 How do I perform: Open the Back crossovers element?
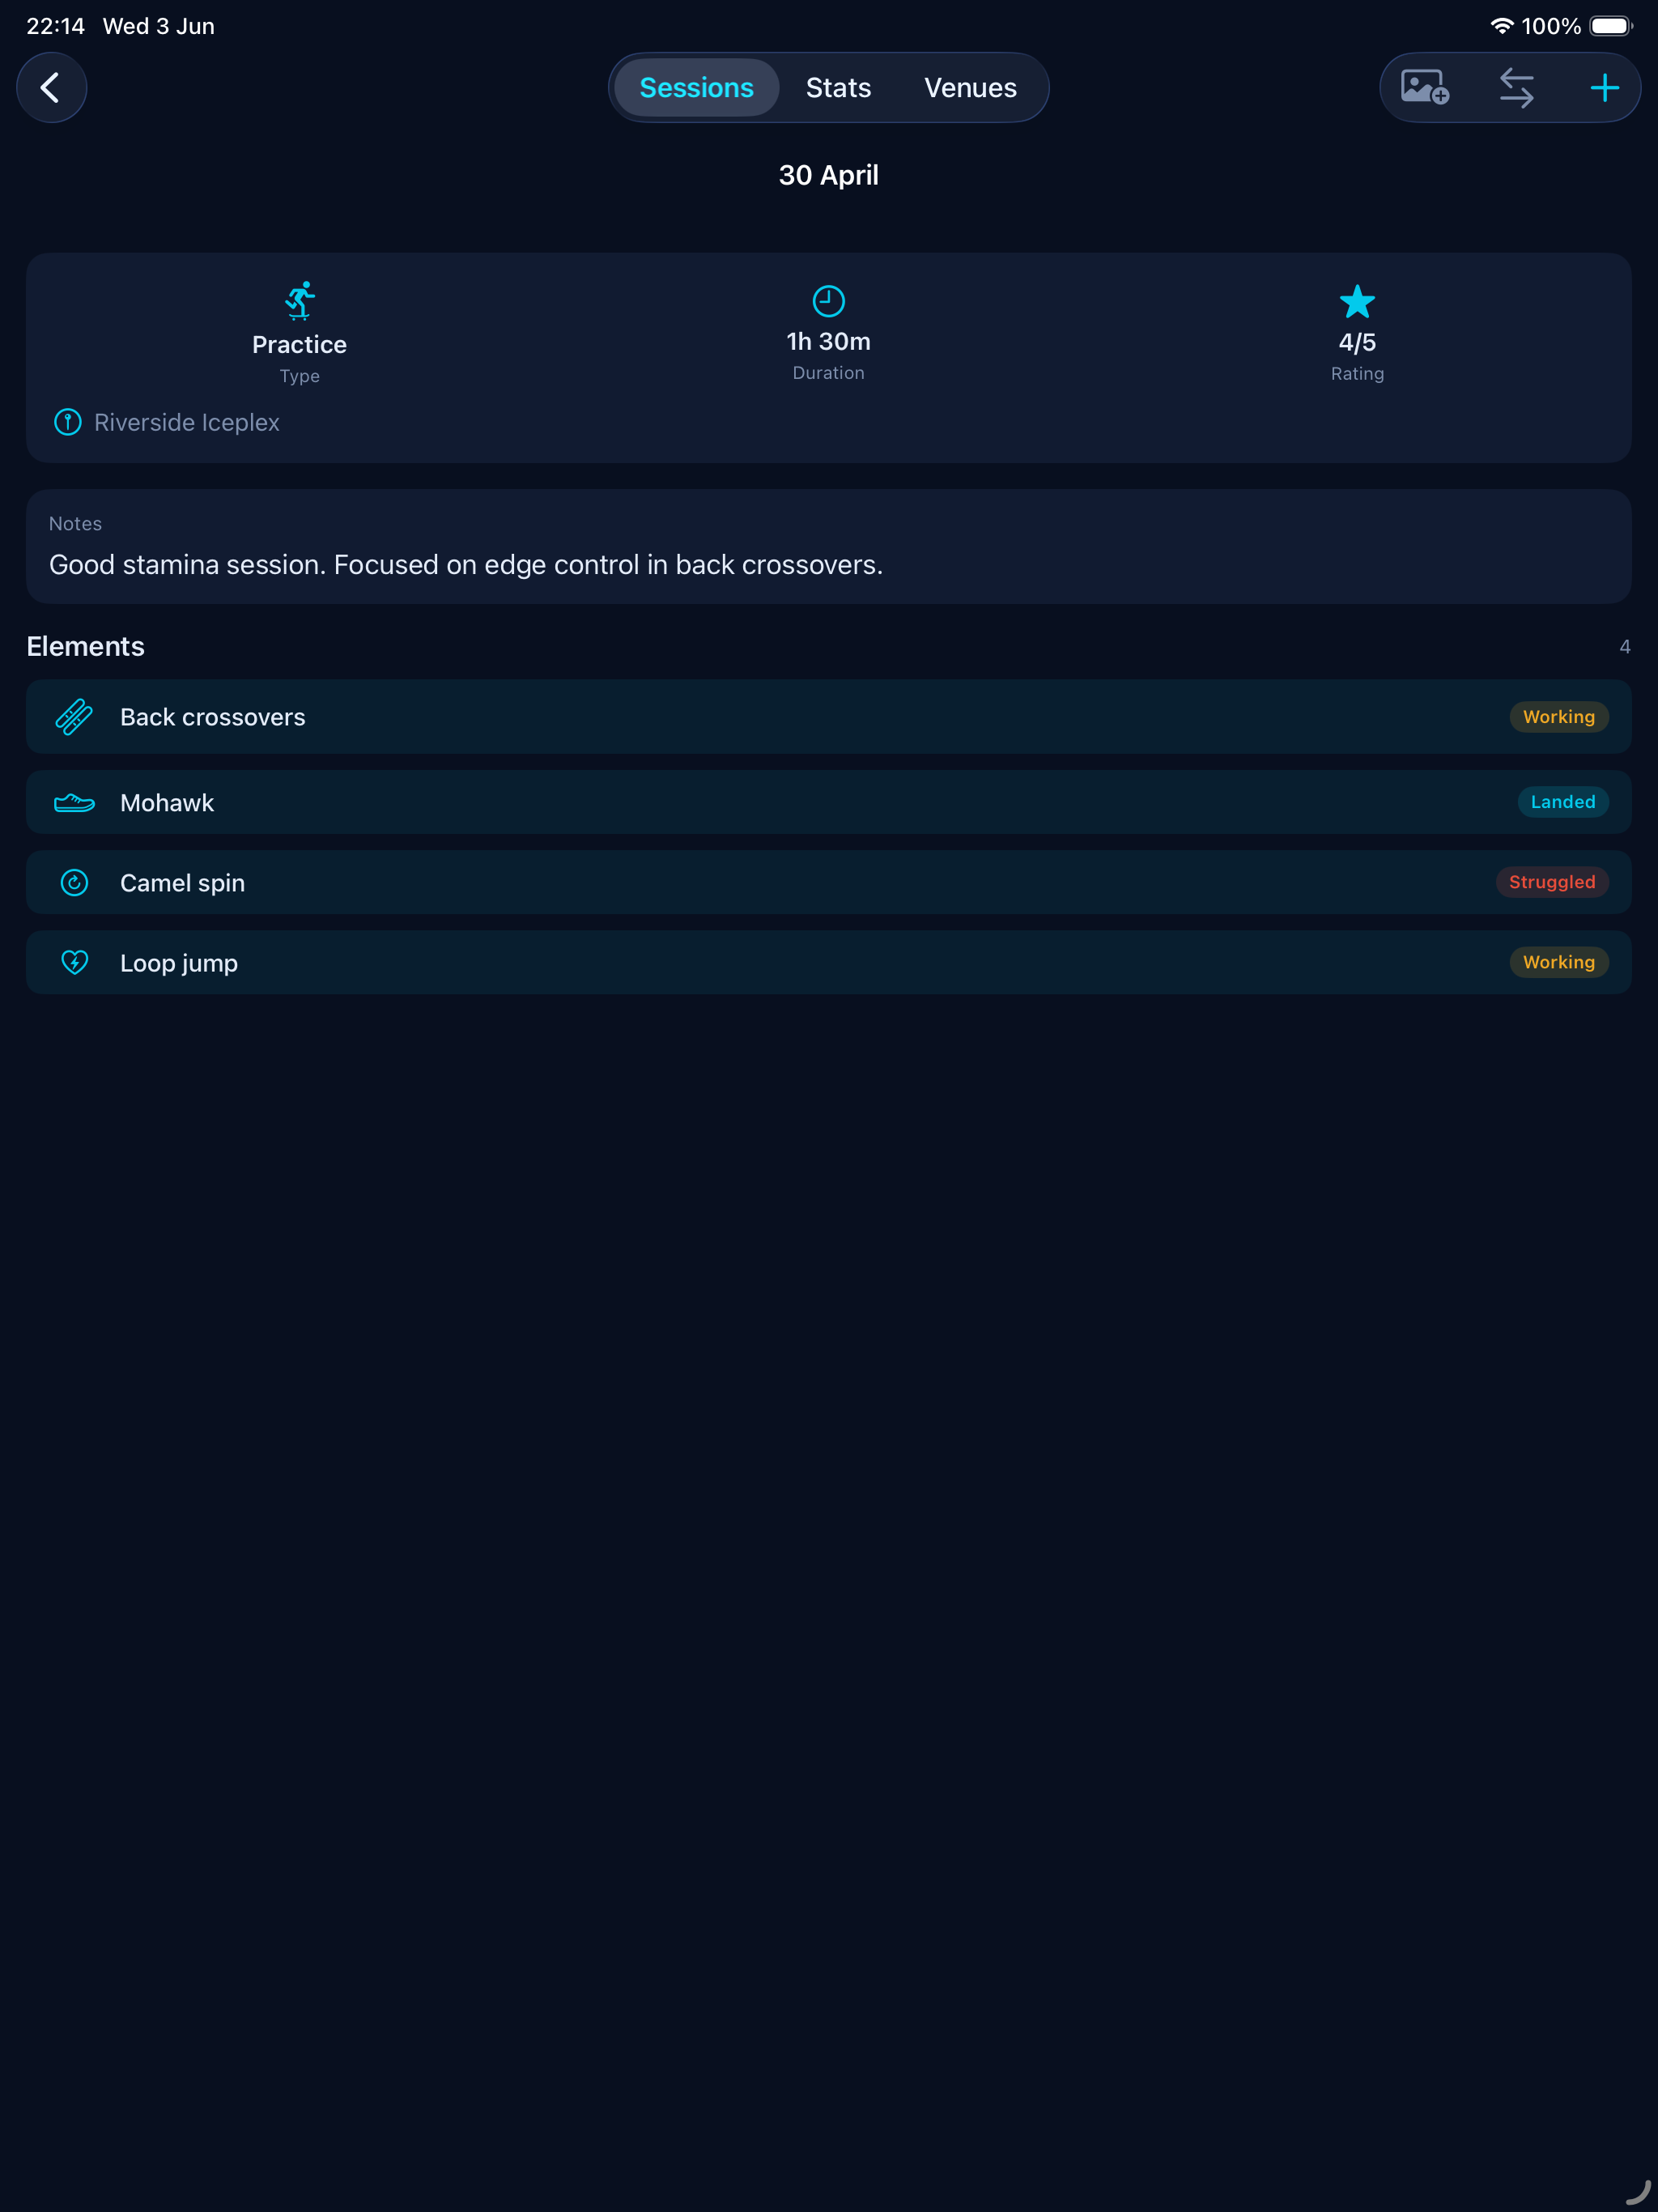(828, 717)
